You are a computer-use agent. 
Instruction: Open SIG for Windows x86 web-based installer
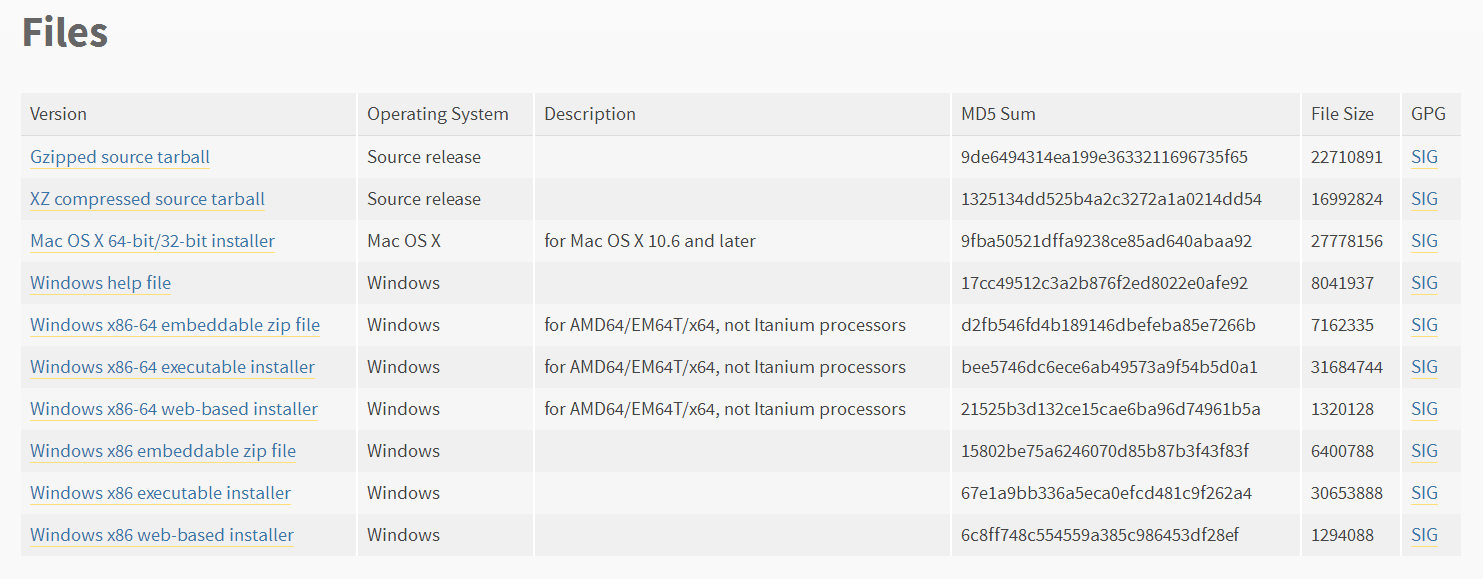1424,535
